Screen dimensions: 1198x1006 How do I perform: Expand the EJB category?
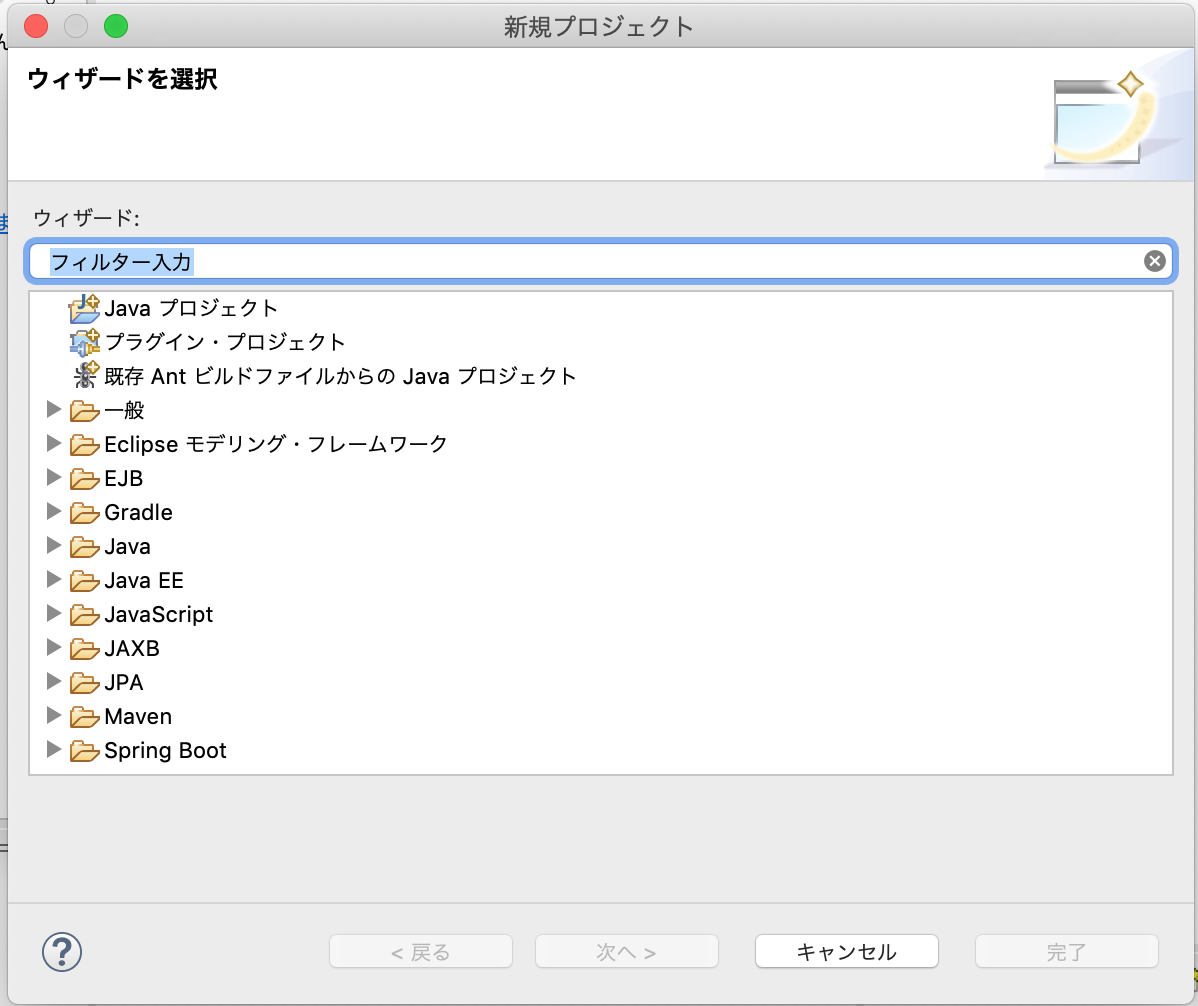tap(53, 477)
